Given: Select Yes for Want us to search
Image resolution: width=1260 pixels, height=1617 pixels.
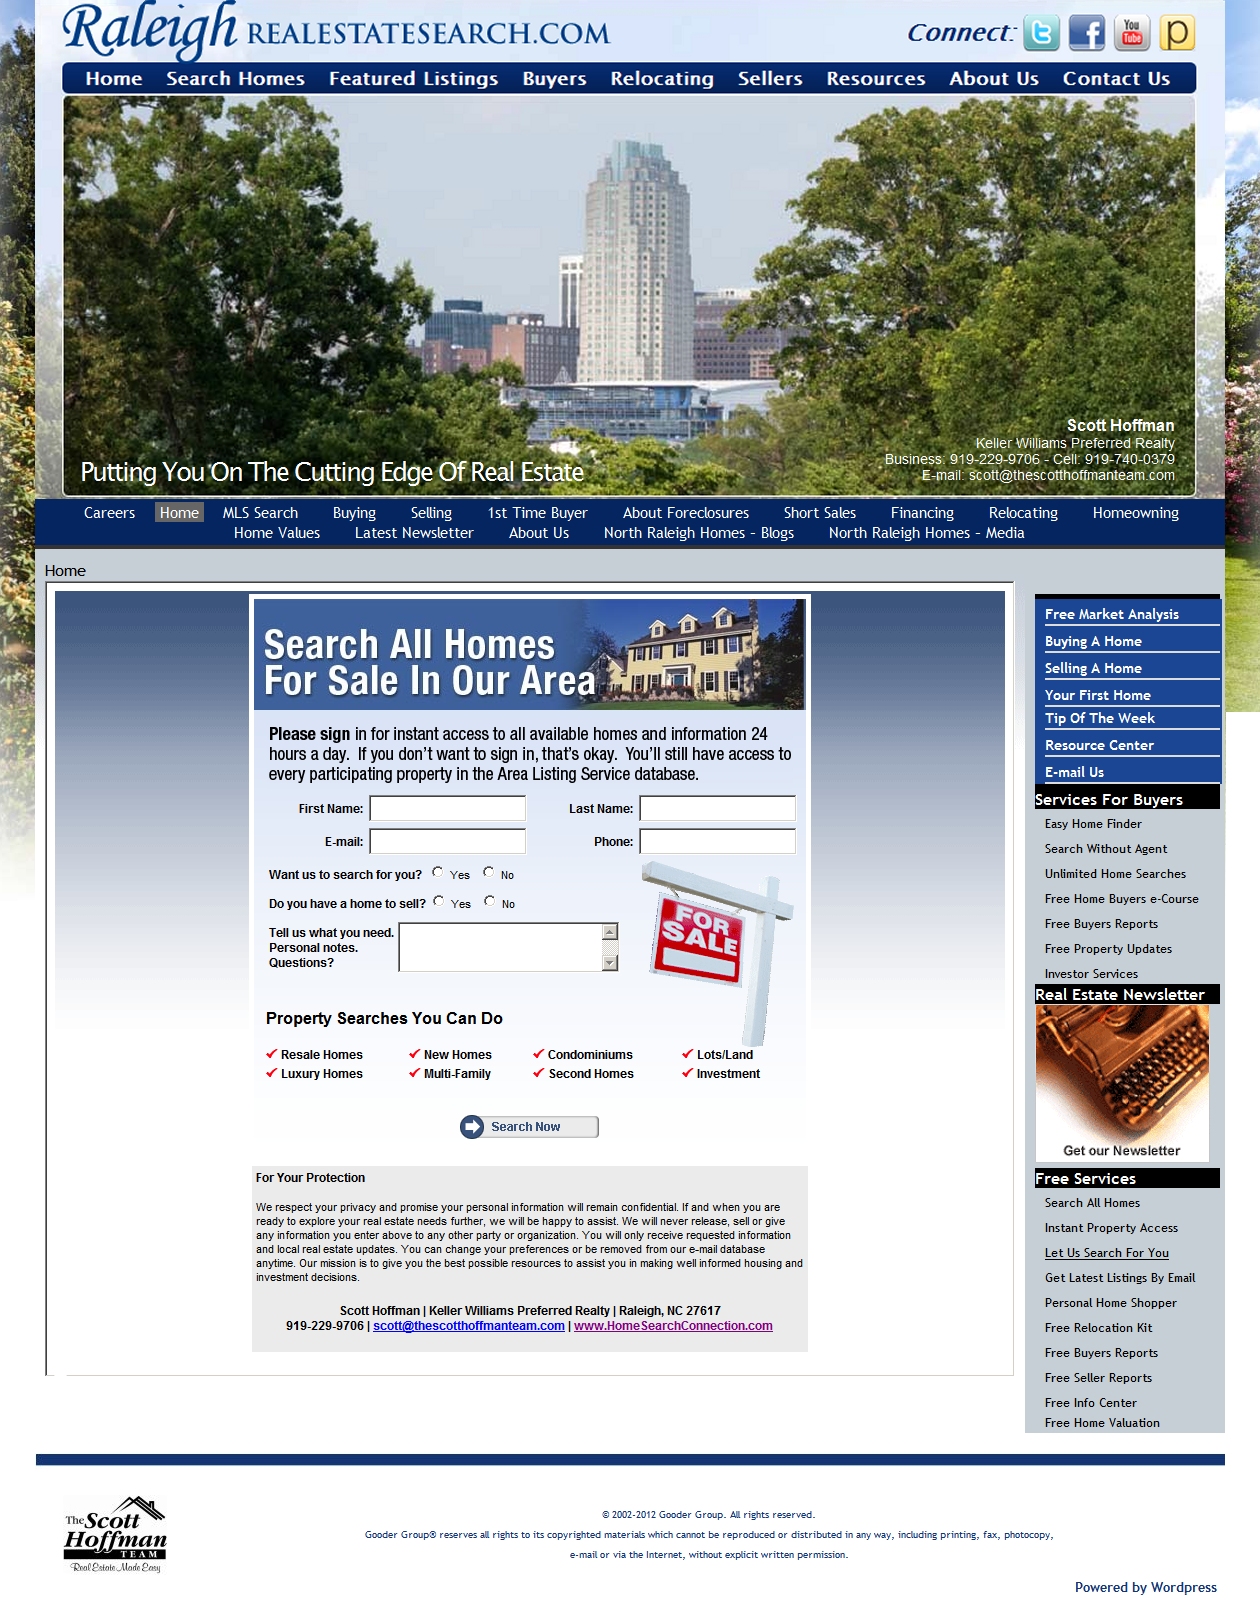Looking at the screenshot, I should 438,873.
